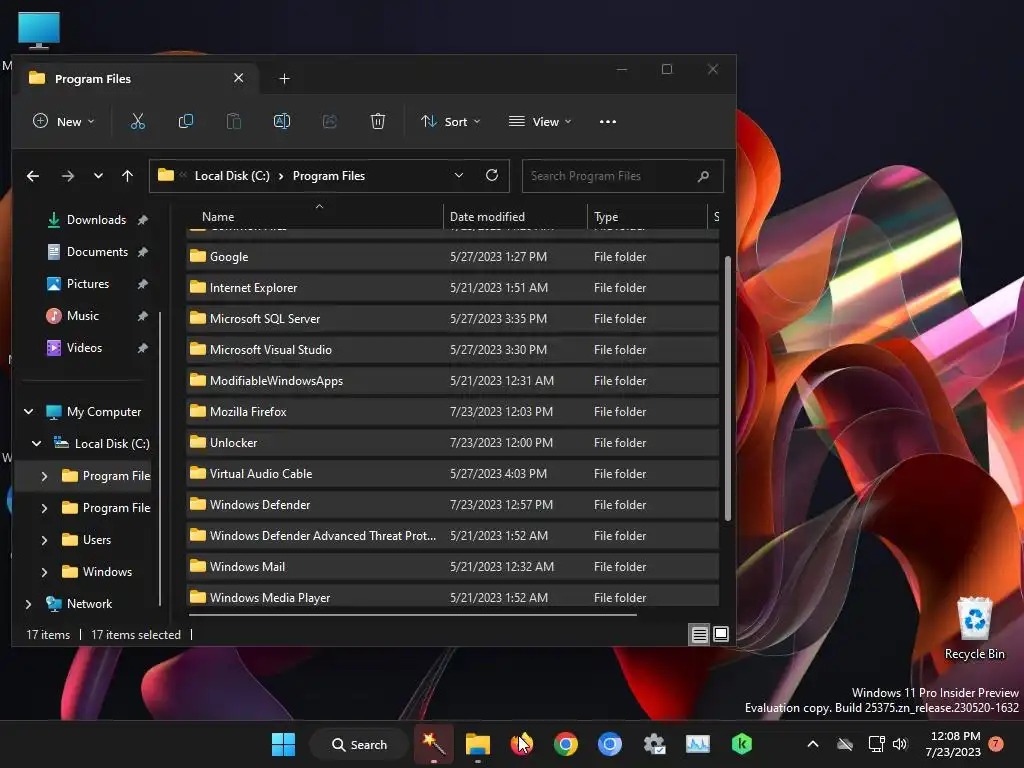
Task: Click the volume speaker tray icon
Action: (x=900, y=744)
